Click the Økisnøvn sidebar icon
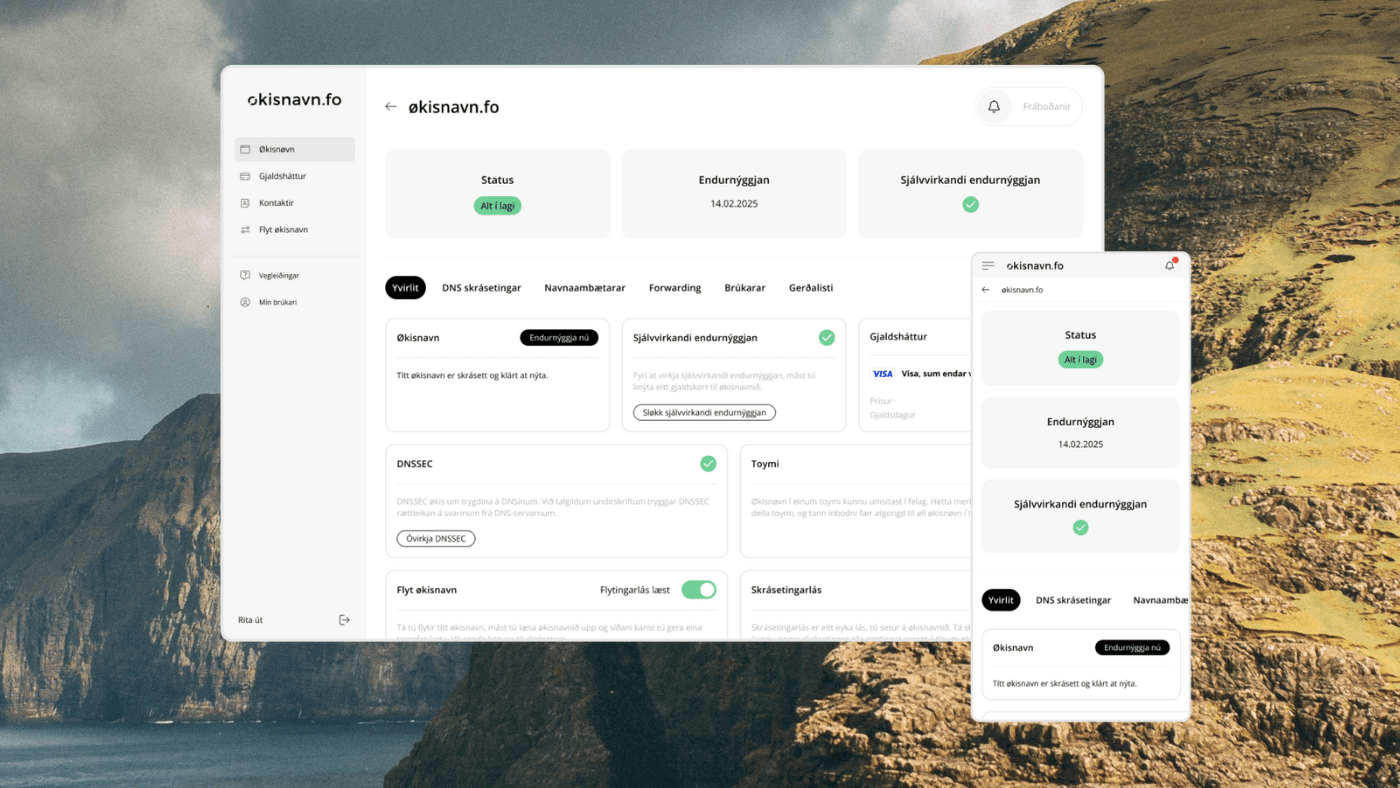 click(x=245, y=149)
